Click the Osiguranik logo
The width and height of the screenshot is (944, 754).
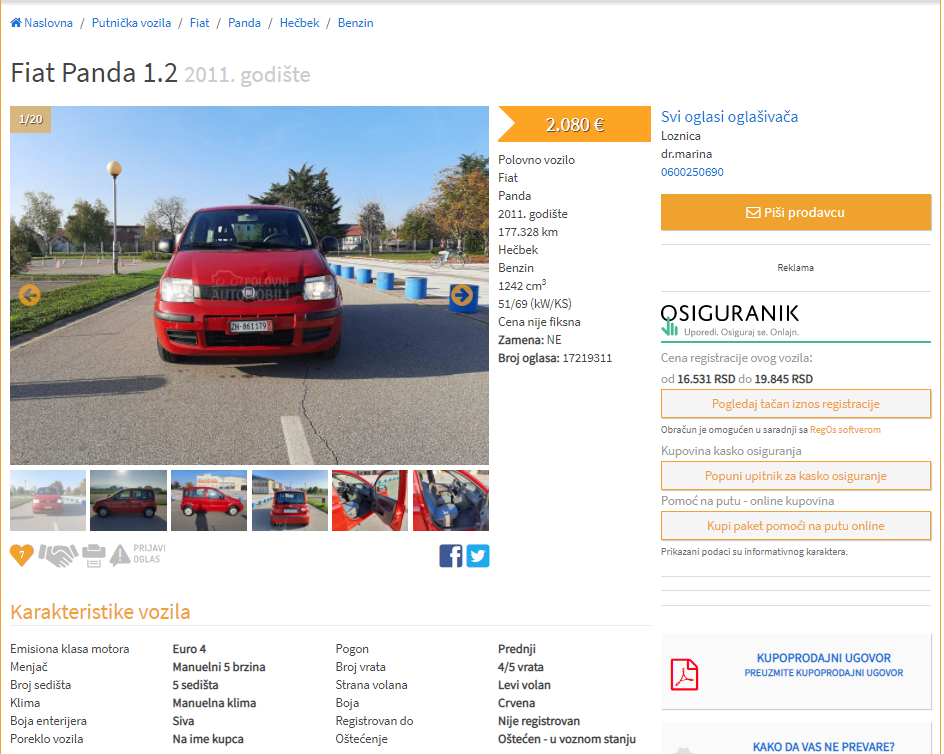[730, 320]
